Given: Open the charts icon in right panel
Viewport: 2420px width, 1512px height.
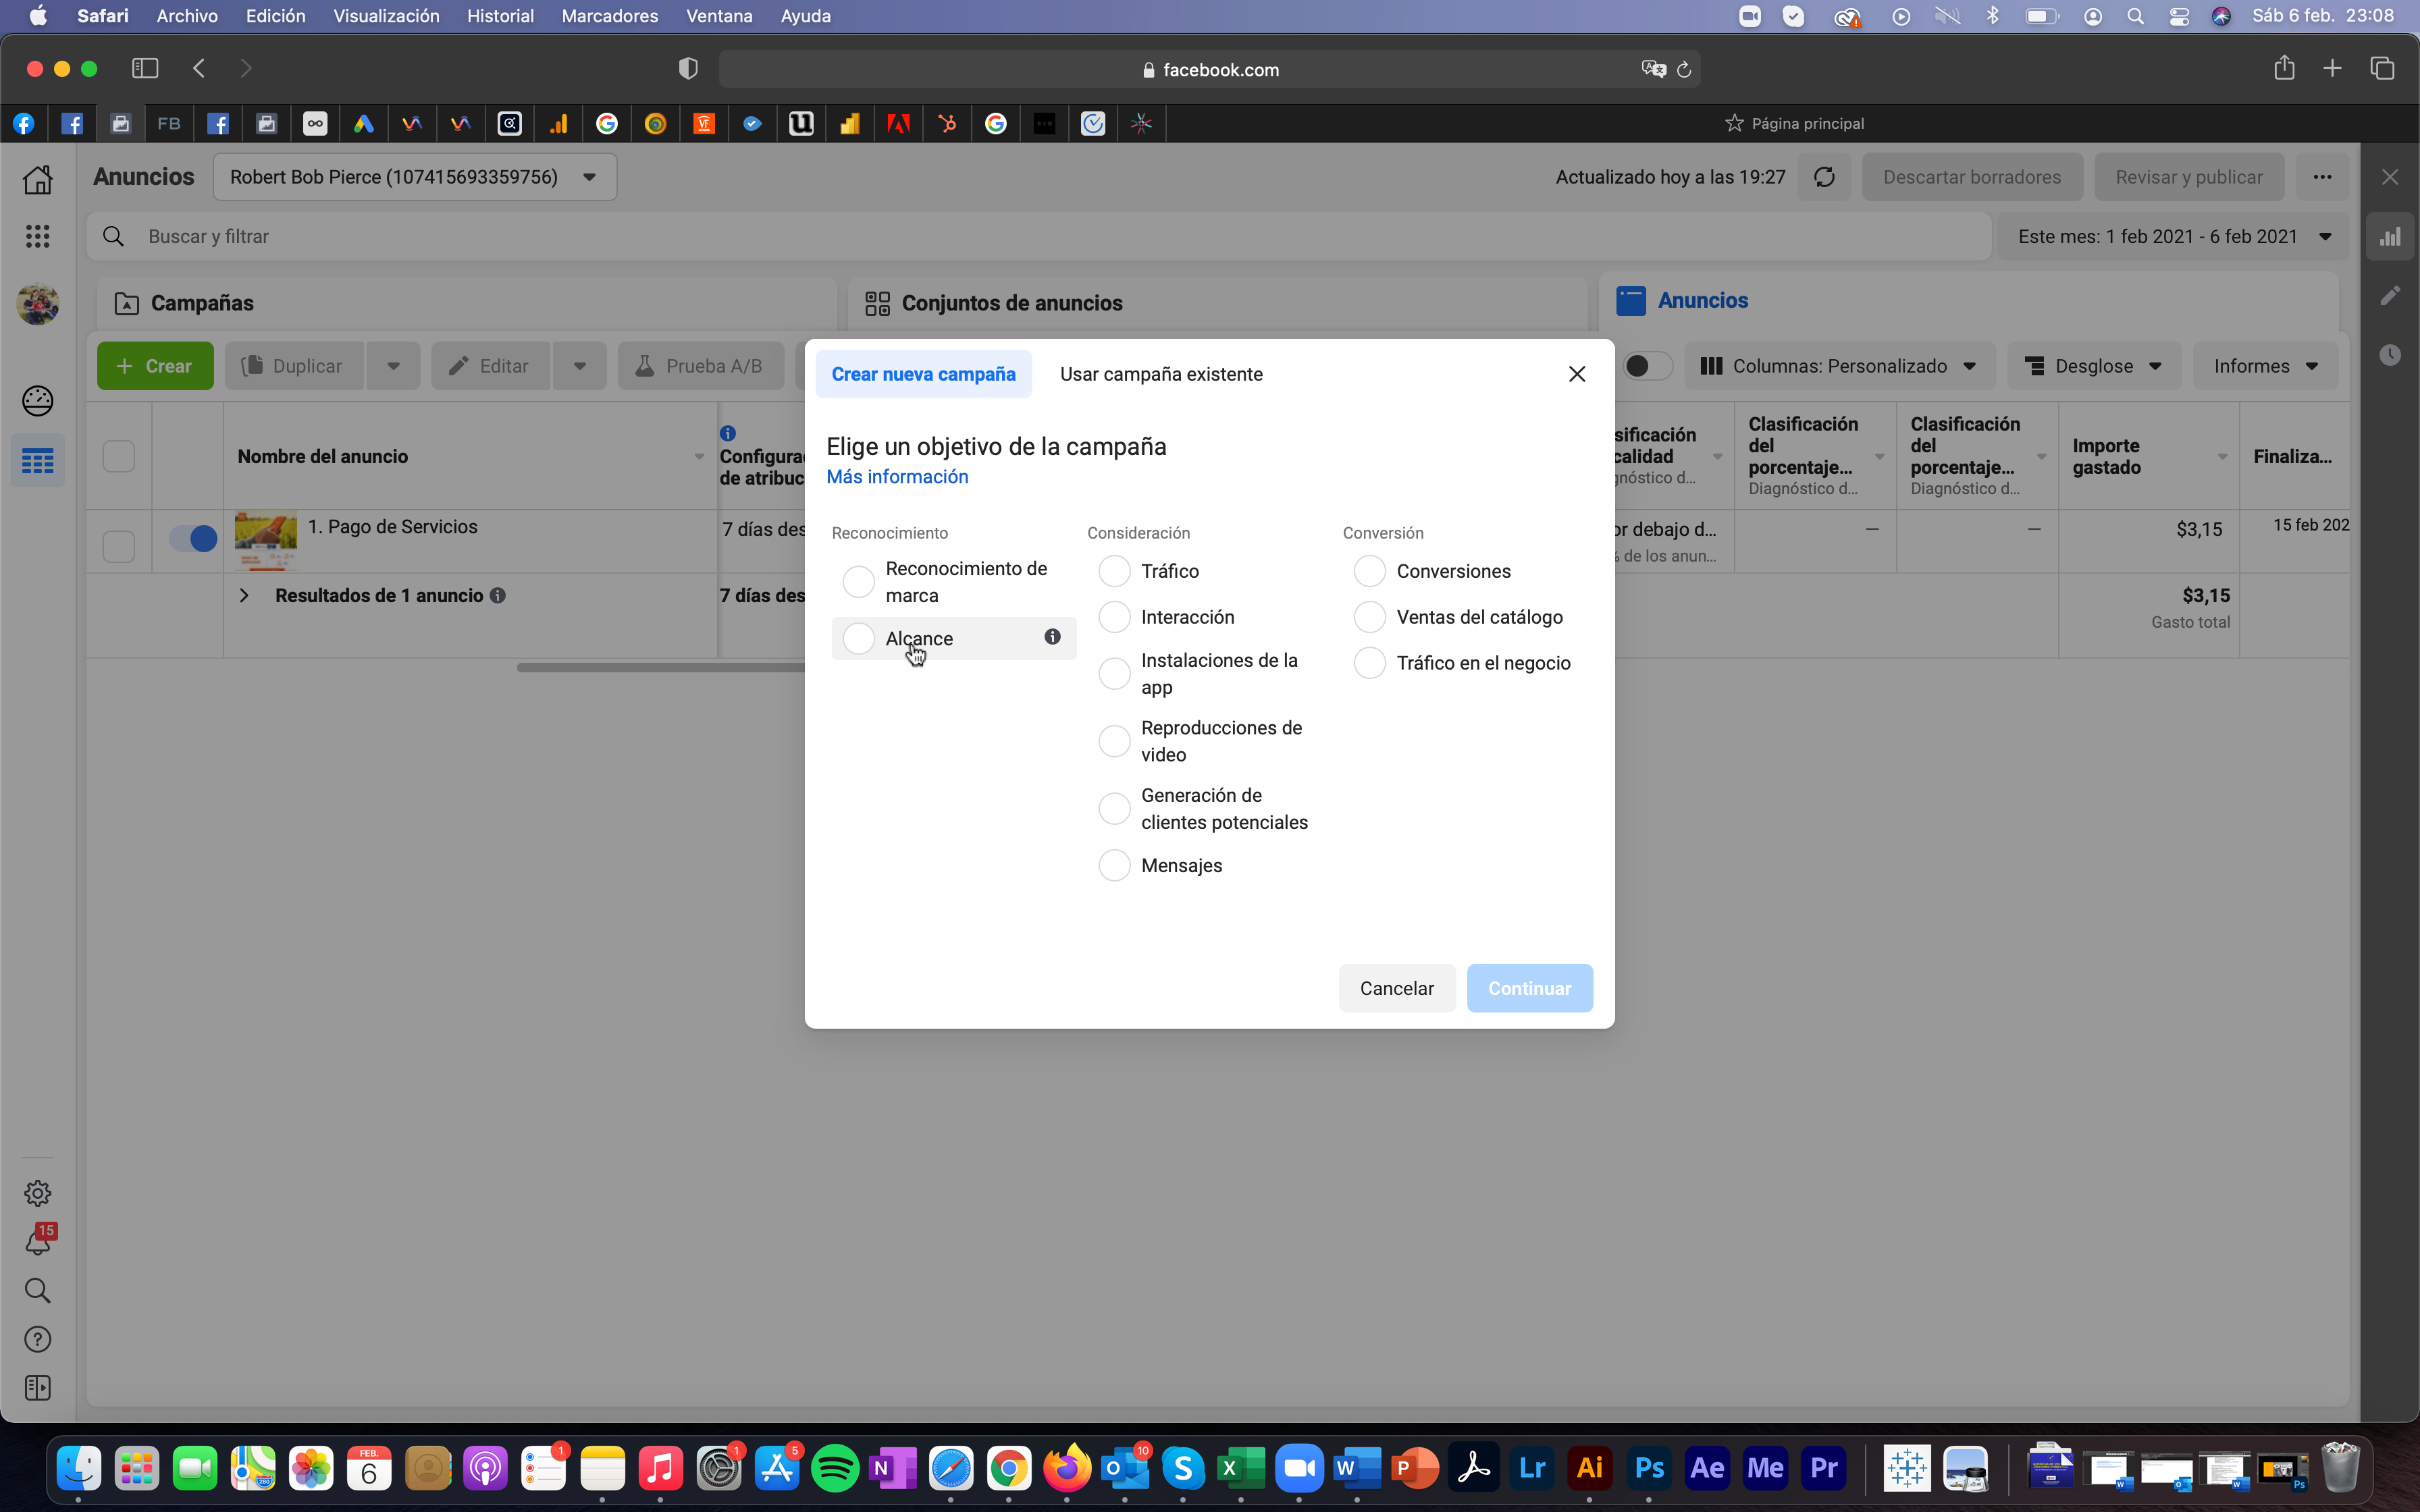Looking at the screenshot, I should click(x=2390, y=237).
